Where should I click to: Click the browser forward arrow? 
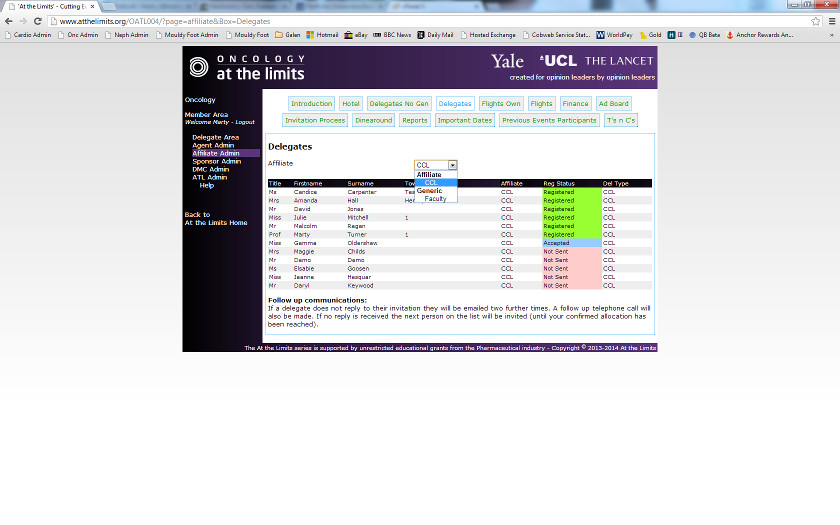[x=23, y=21]
